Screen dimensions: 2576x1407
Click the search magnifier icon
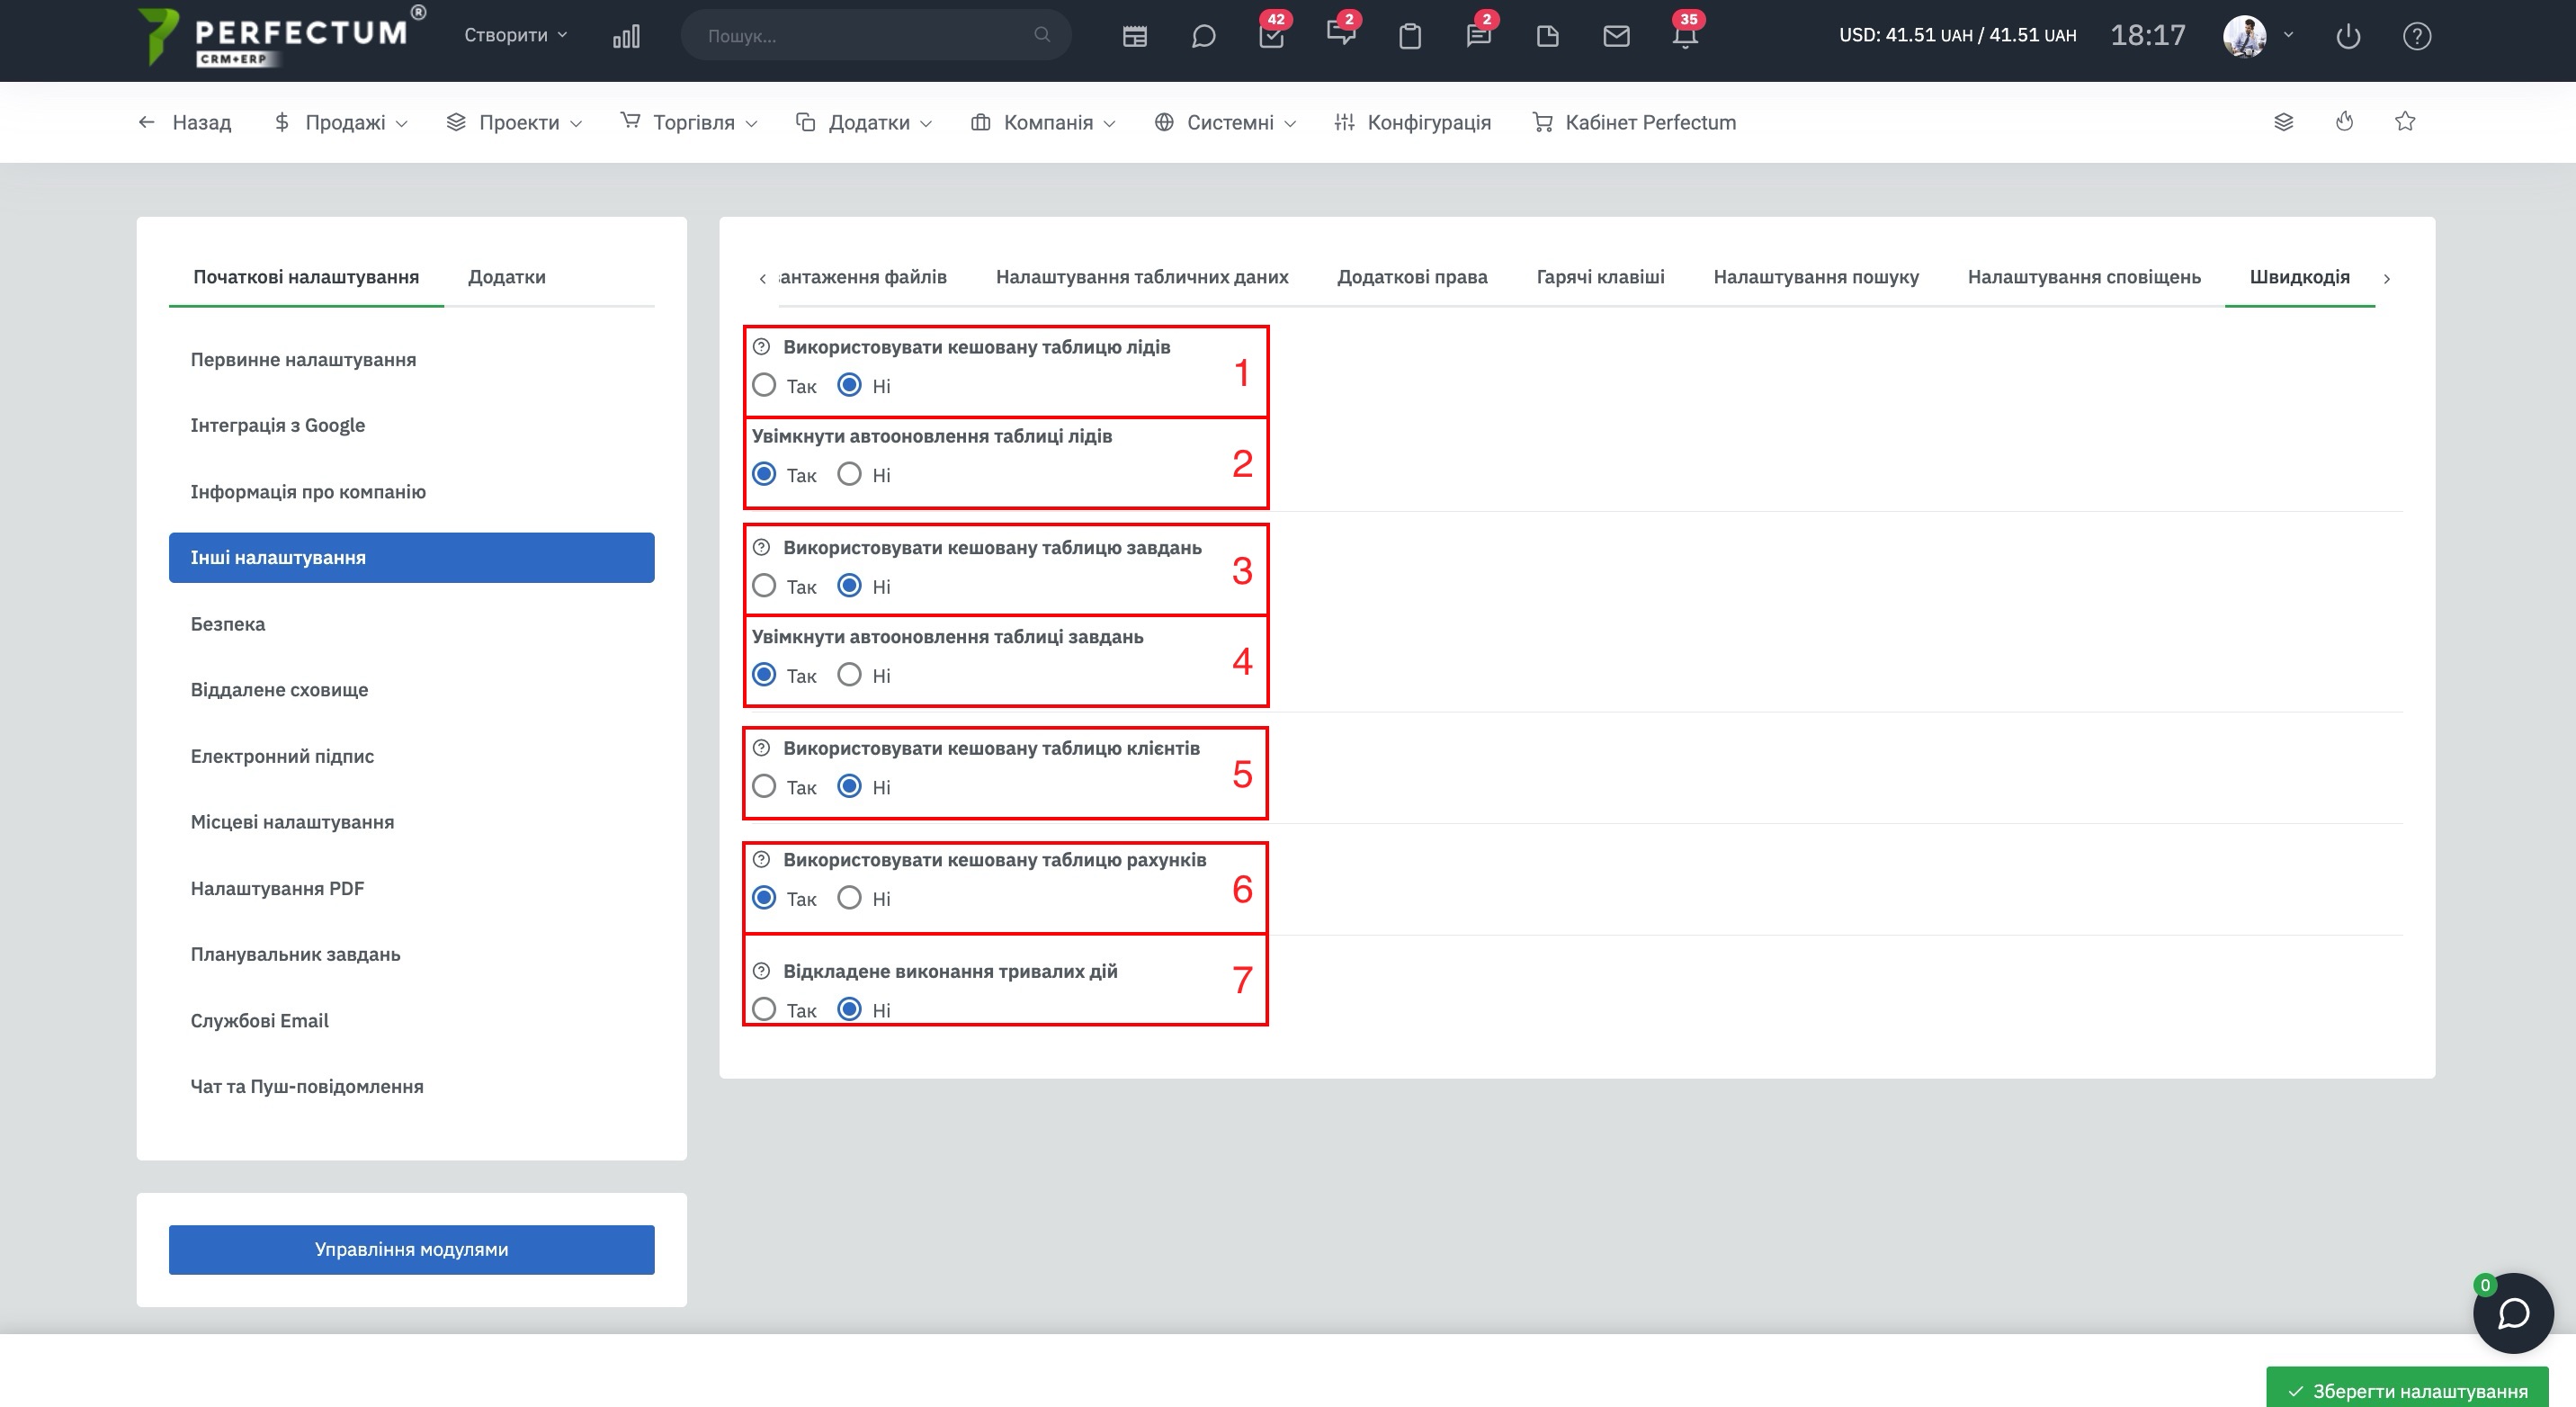(1042, 35)
